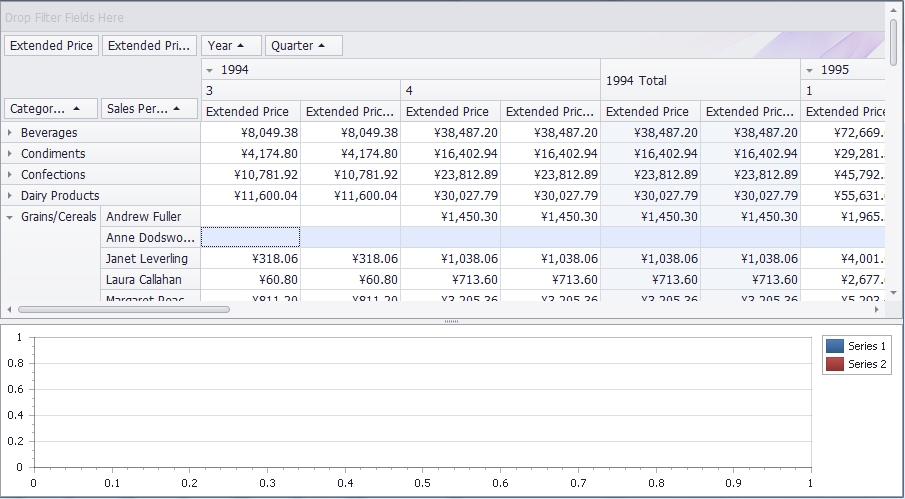The height and width of the screenshot is (499, 905).
Task: Select the Andrew Fuller row header
Action: point(150,216)
